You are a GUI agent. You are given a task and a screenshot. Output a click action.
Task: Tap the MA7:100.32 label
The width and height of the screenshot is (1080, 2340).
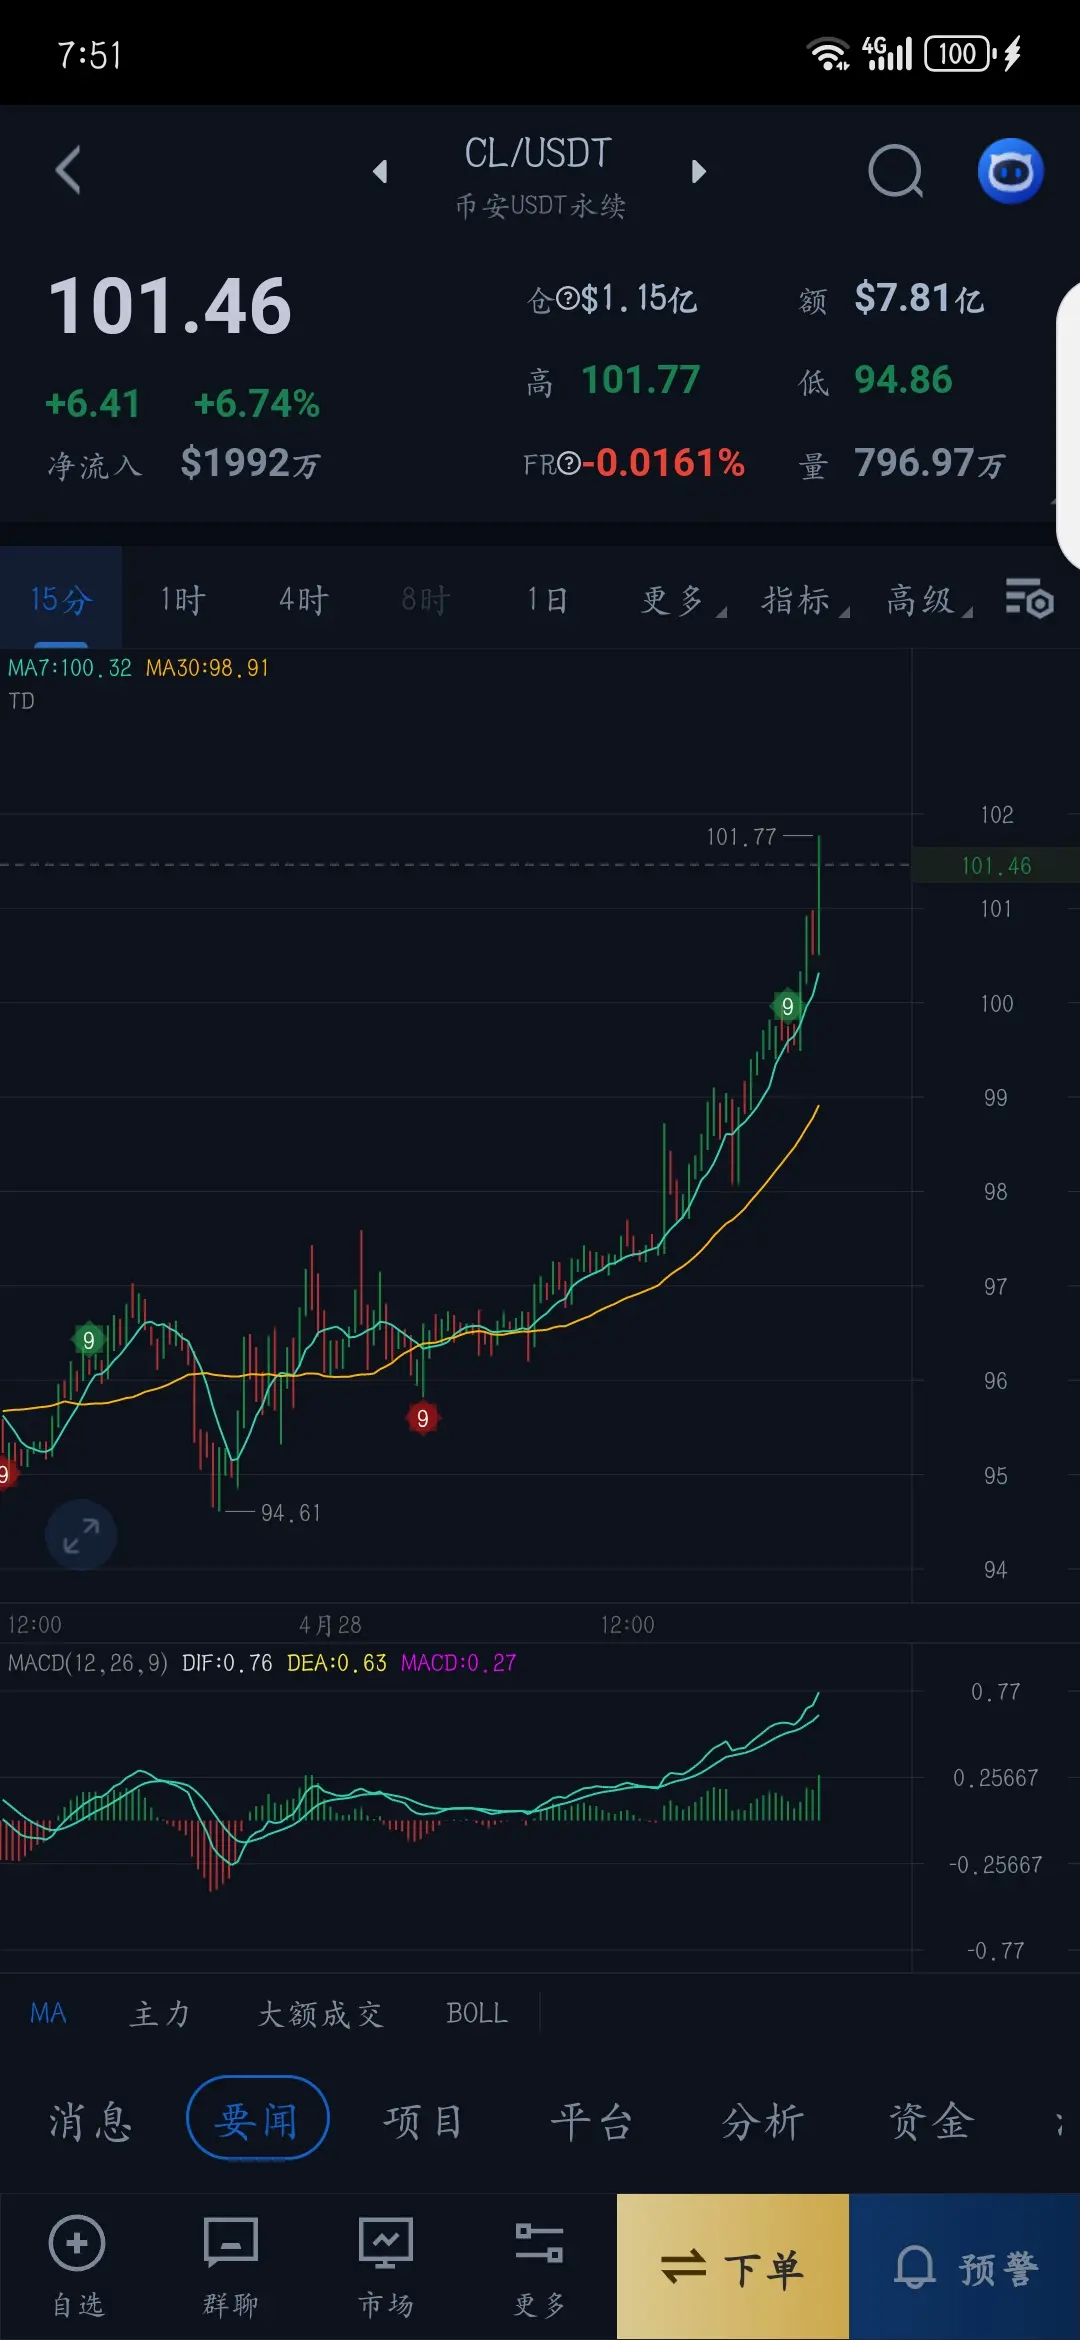(70, 668)
